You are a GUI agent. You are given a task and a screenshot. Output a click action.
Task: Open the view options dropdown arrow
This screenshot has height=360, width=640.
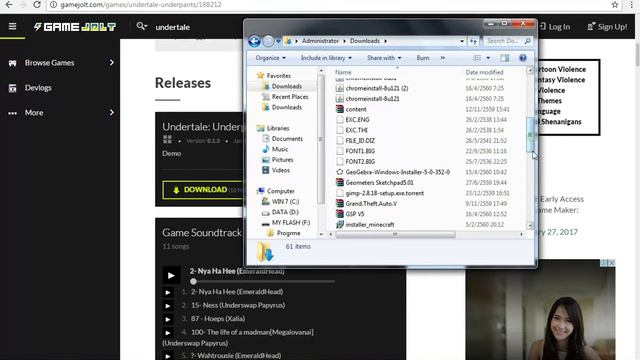pyautogui.click(x=488, y=58)
